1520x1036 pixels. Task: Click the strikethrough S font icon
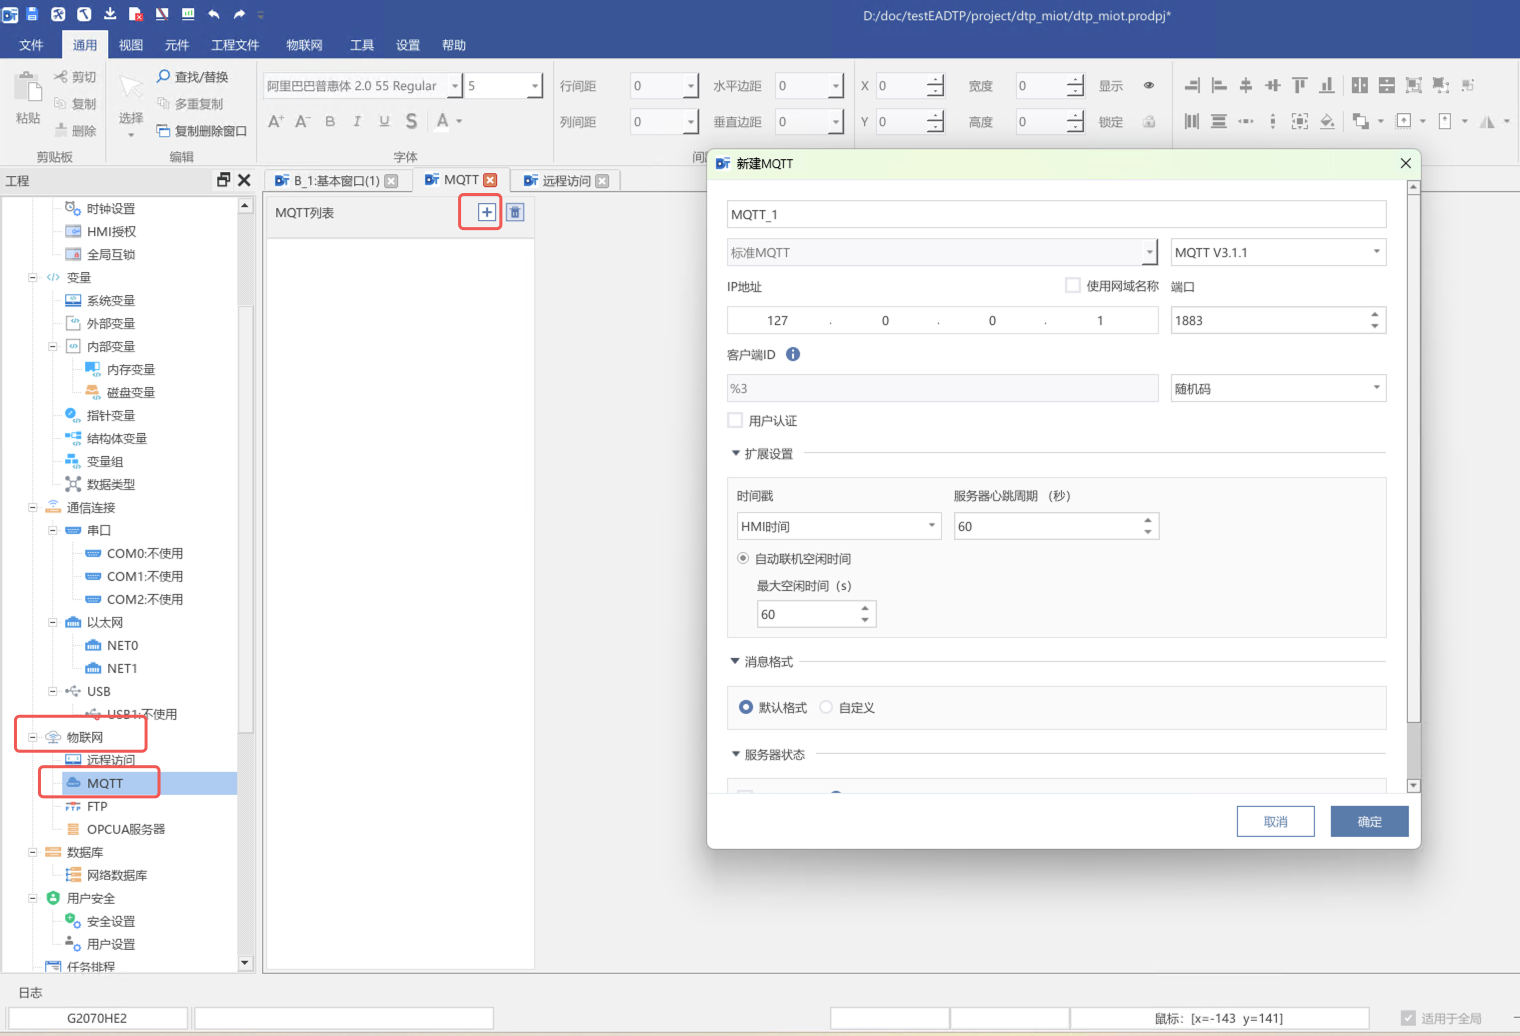pyautogui.click(x=411, y=121)
